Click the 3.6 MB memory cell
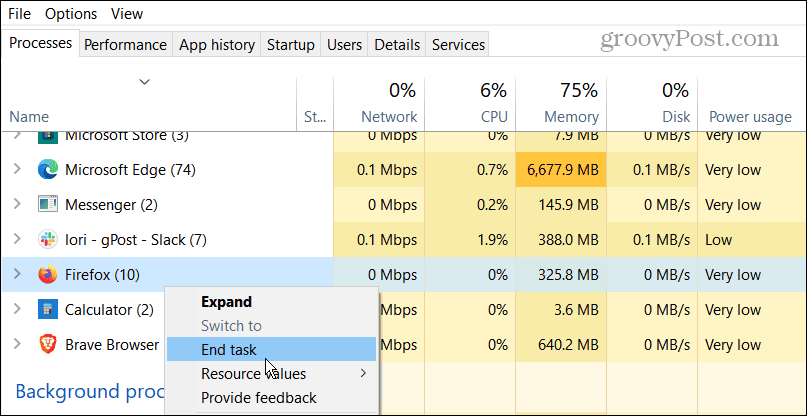This screenshot has height=416, width=807. 561,310
